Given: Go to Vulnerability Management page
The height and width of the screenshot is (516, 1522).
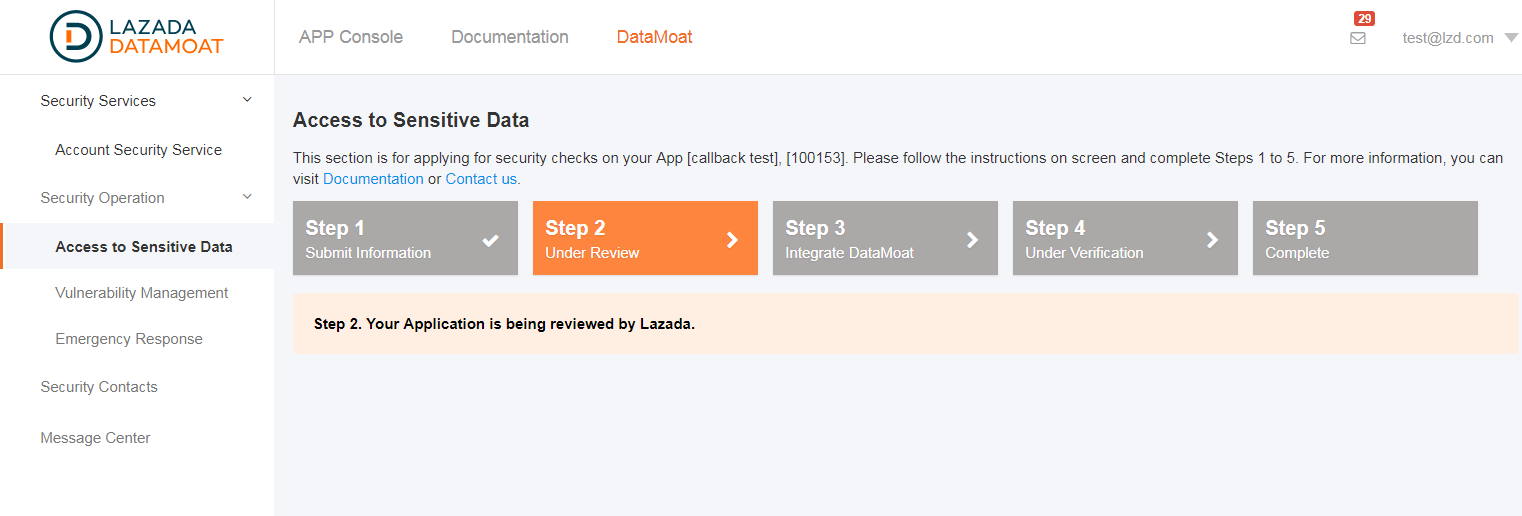Looking at the screenshot, I should click(142, 293).
